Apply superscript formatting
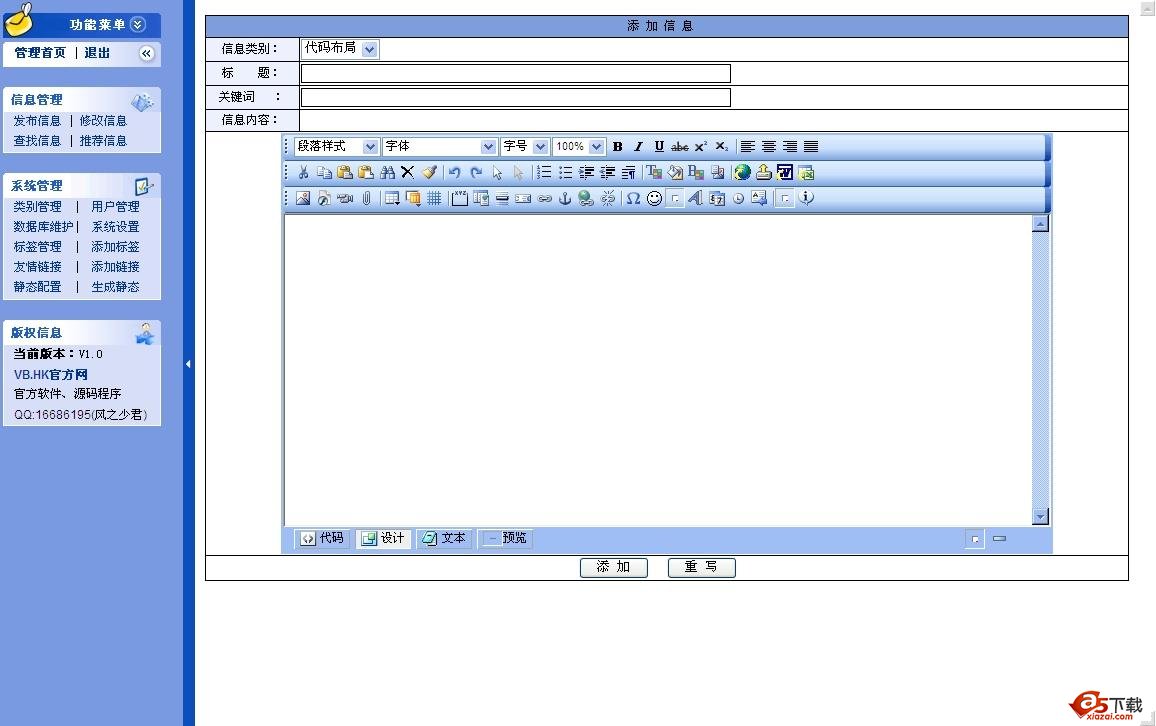Screen dimensions: 1156x726 point(700,147)
